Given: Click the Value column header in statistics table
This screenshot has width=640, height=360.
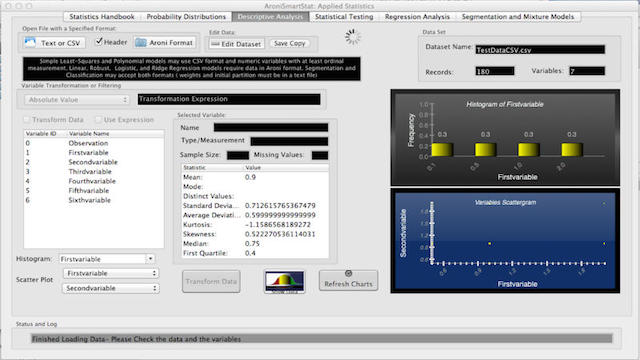Looking at the screenshot, I should click(286, 168).
